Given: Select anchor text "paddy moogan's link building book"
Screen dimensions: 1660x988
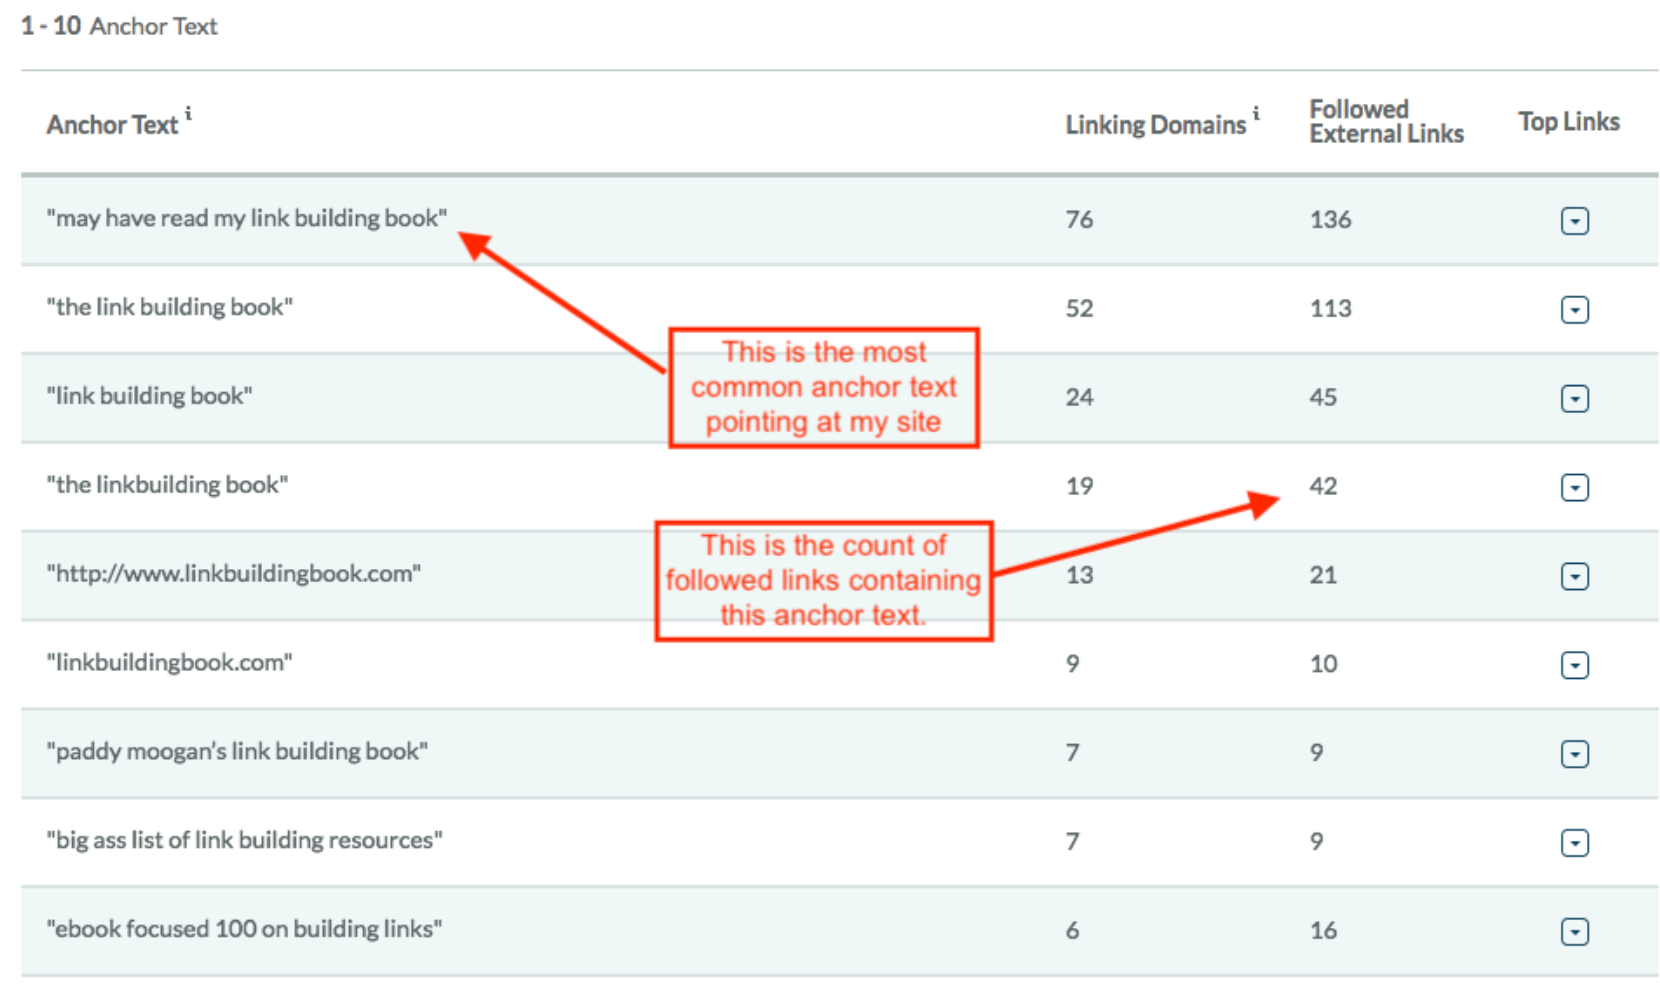Looking at the screenshot, I should [237, 751].
